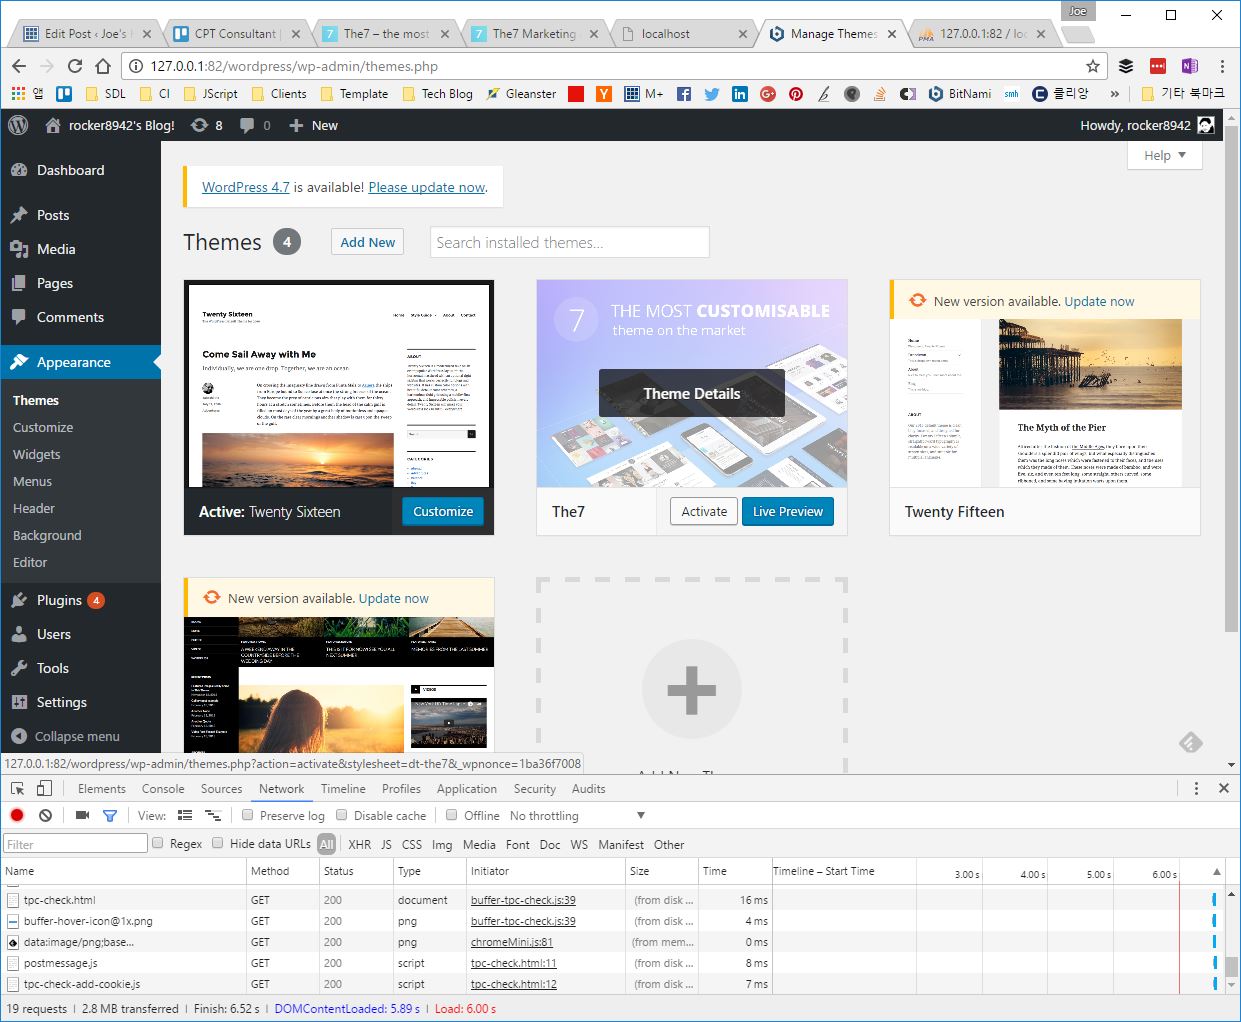Open the Apps bookmark grid icon
The image size is (1241, 1022).
[x=17, y=93]
